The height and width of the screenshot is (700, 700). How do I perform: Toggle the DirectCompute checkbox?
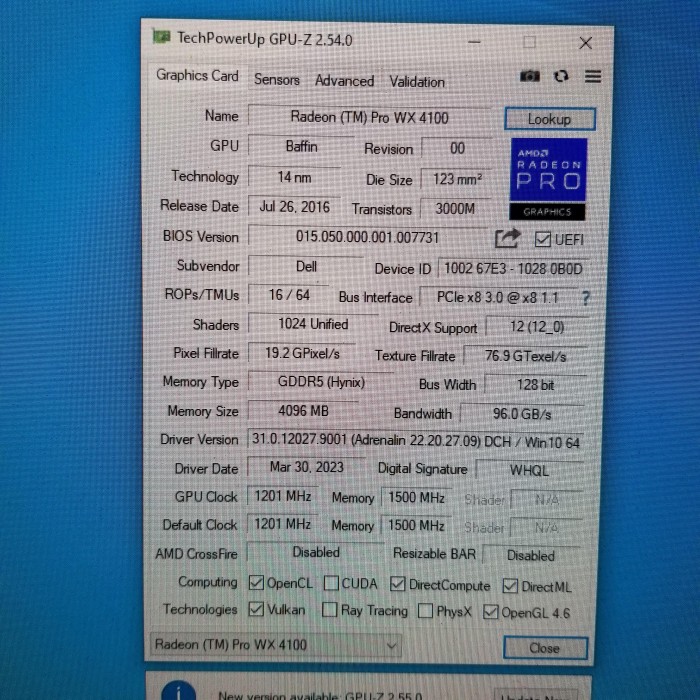[397, 584]
